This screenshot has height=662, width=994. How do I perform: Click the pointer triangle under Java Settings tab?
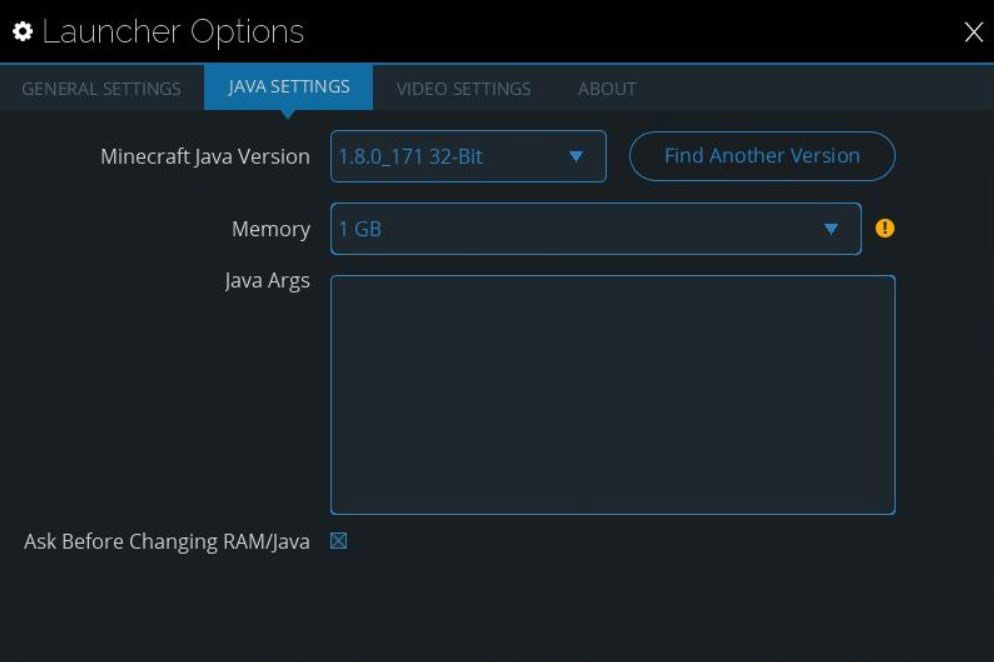288,113
